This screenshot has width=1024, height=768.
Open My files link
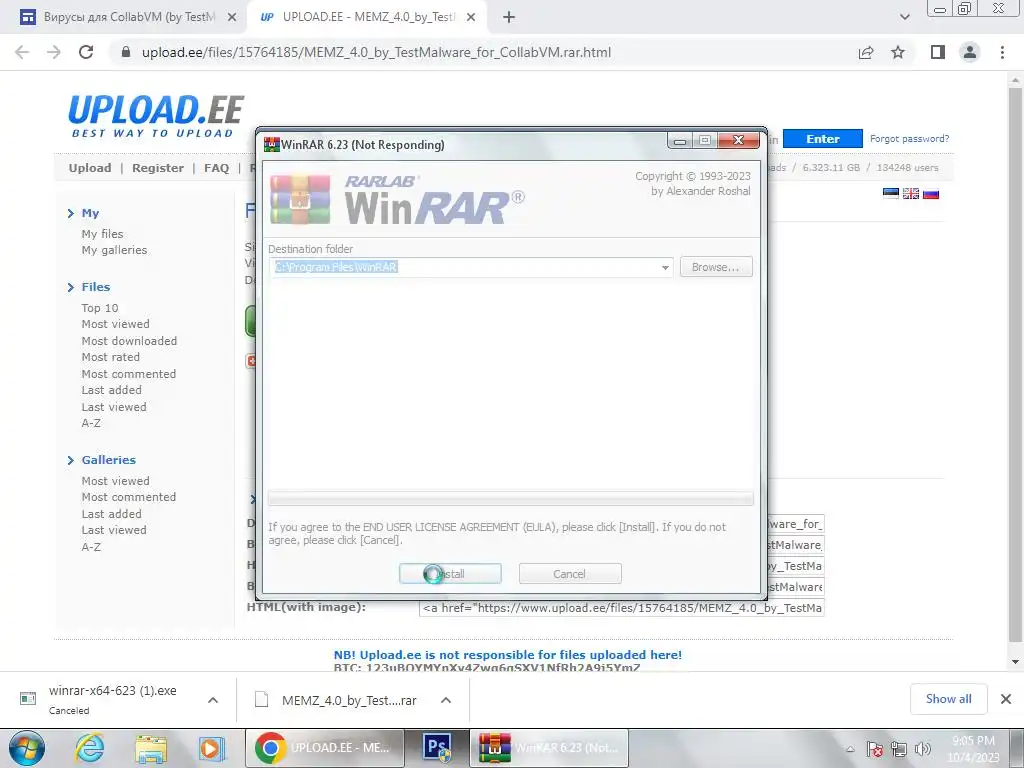pyautogui.click(x=103, y=234)
